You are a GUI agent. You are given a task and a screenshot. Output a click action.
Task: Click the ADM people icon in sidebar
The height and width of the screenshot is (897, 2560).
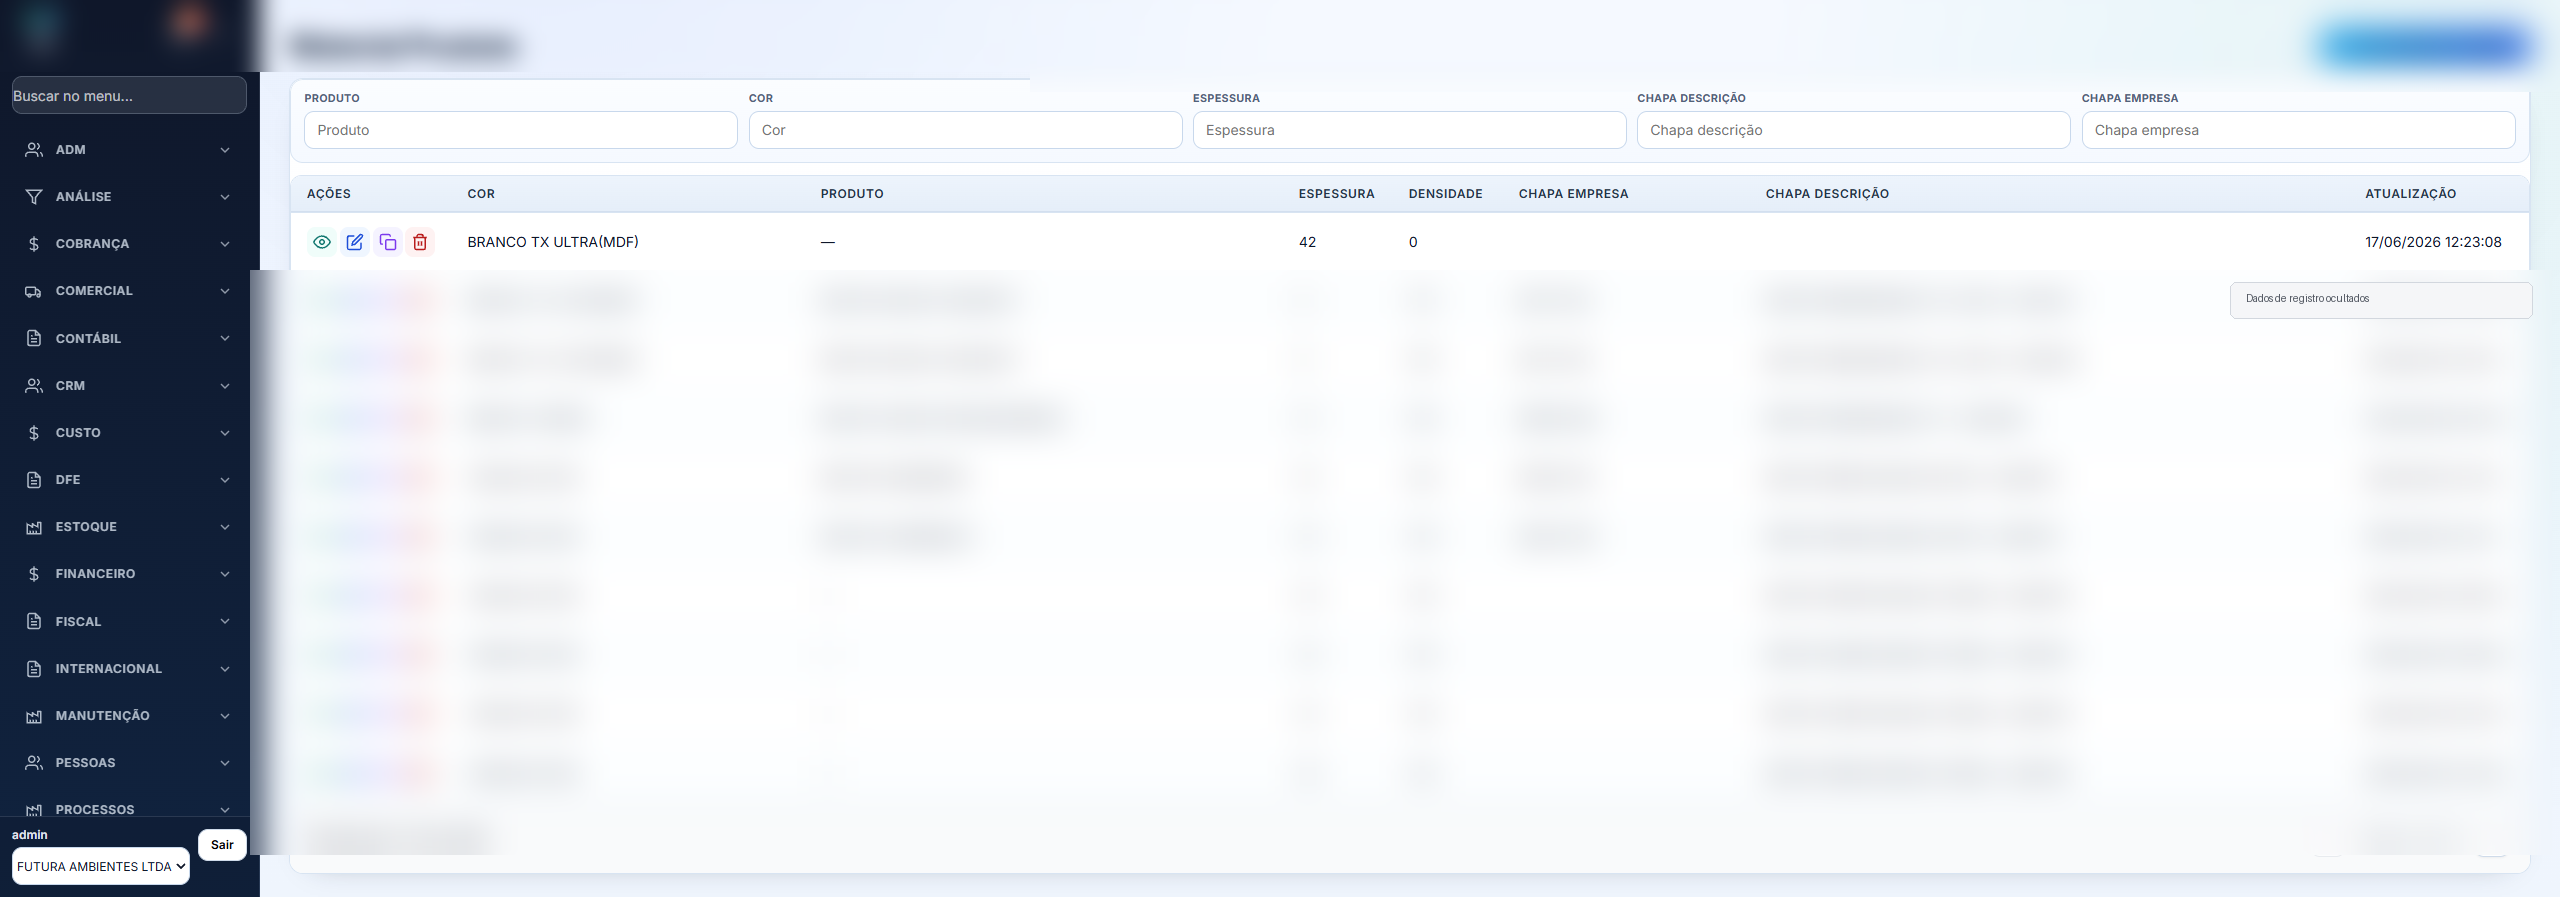(x=34, y=150)
